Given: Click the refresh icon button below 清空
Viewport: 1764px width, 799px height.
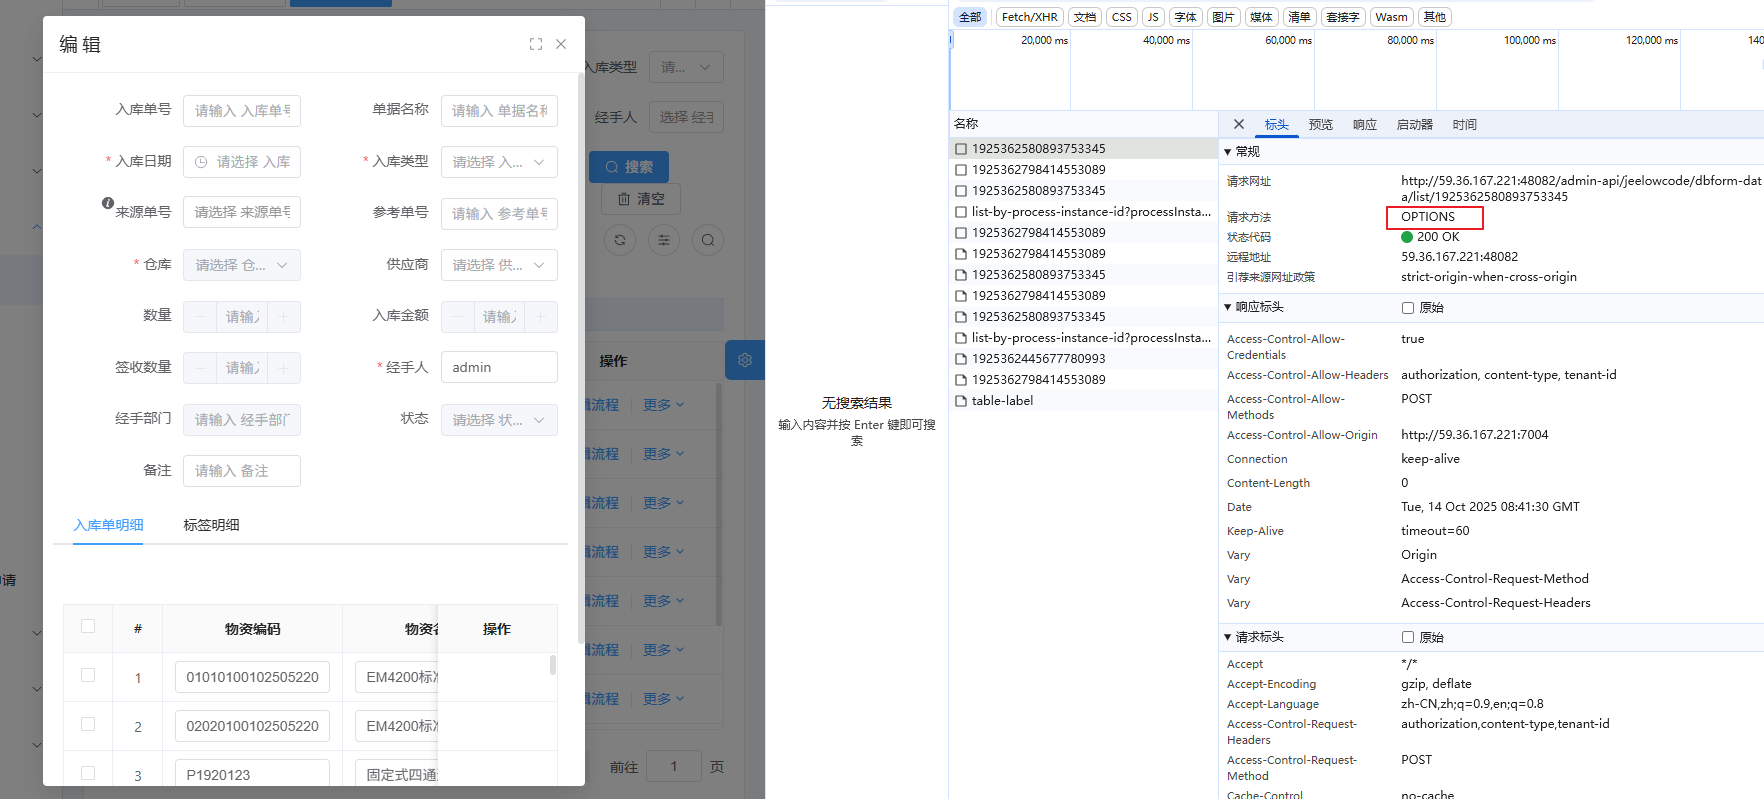Looking at the screenshot, I should tap(620, 240).
